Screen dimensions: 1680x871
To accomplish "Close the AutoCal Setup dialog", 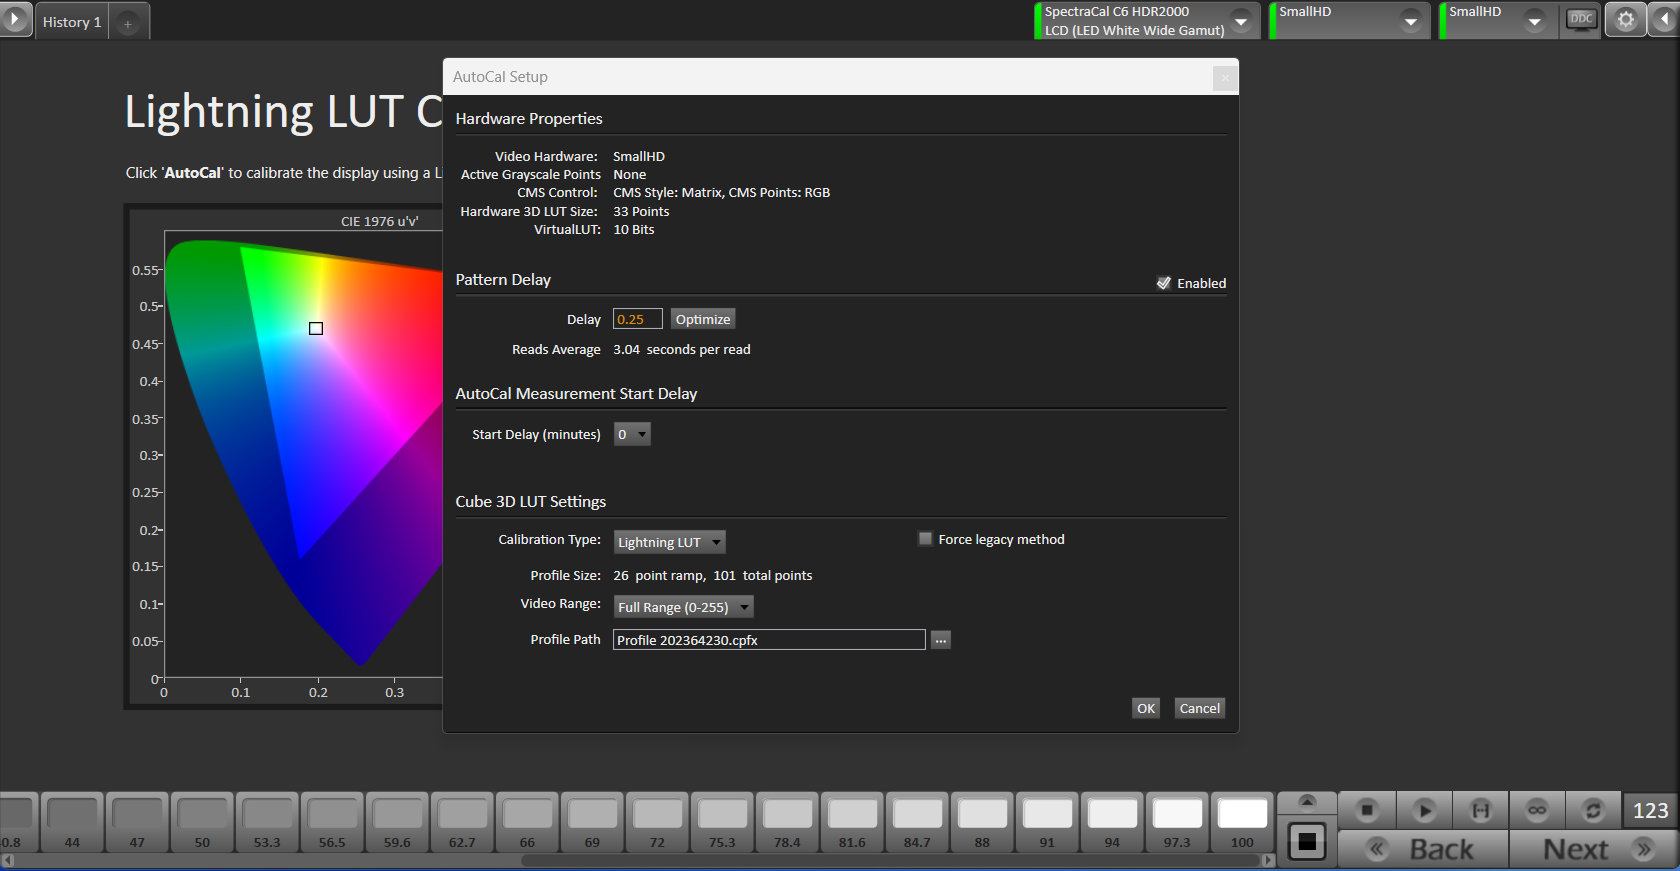I will pyautogui.click(x=1224, y=78).
